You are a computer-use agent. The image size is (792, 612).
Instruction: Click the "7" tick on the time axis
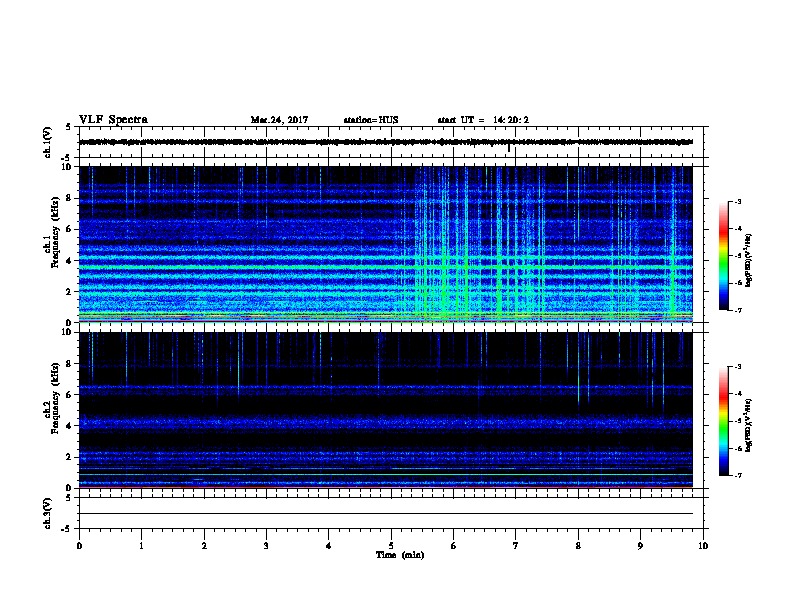tap(516, 546)
